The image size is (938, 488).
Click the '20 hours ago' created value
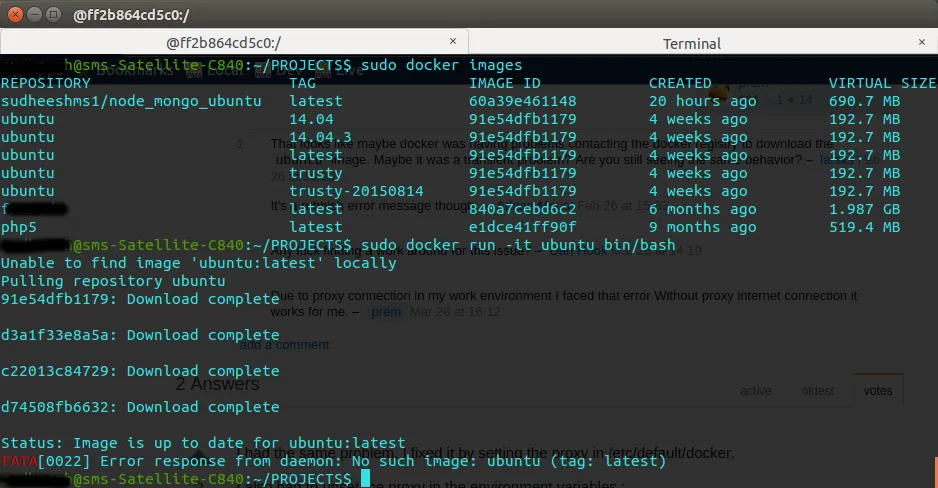coord(703,101)
